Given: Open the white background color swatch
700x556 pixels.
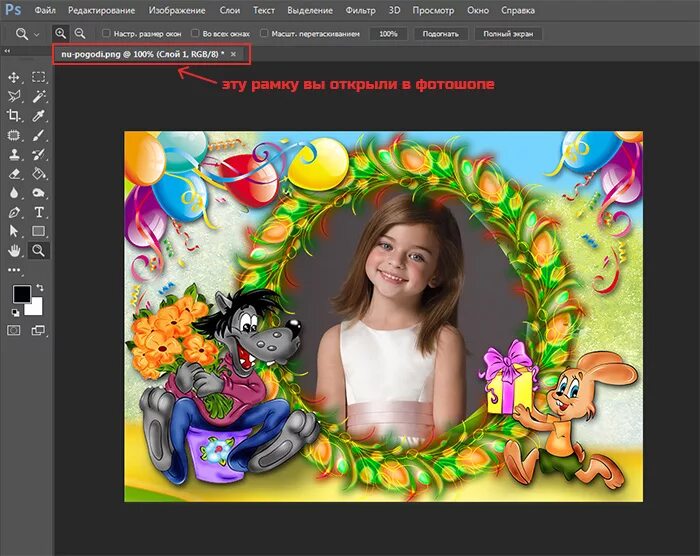Looking at the screenshot, I should tap(37, 309).
